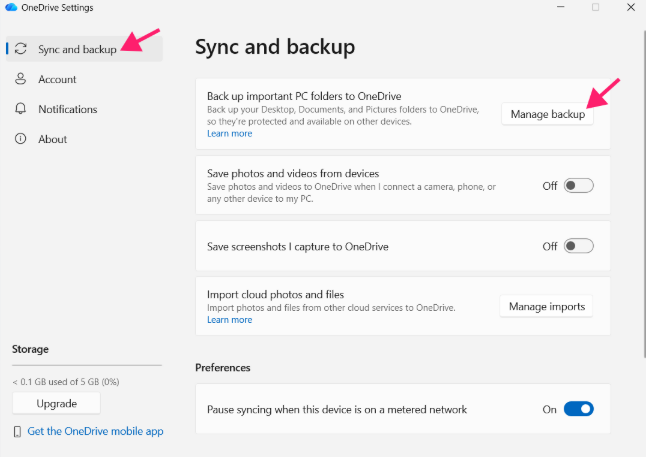Switch to the About page
This screenshot has height=457, width=646.
click(x=84, y=139)
